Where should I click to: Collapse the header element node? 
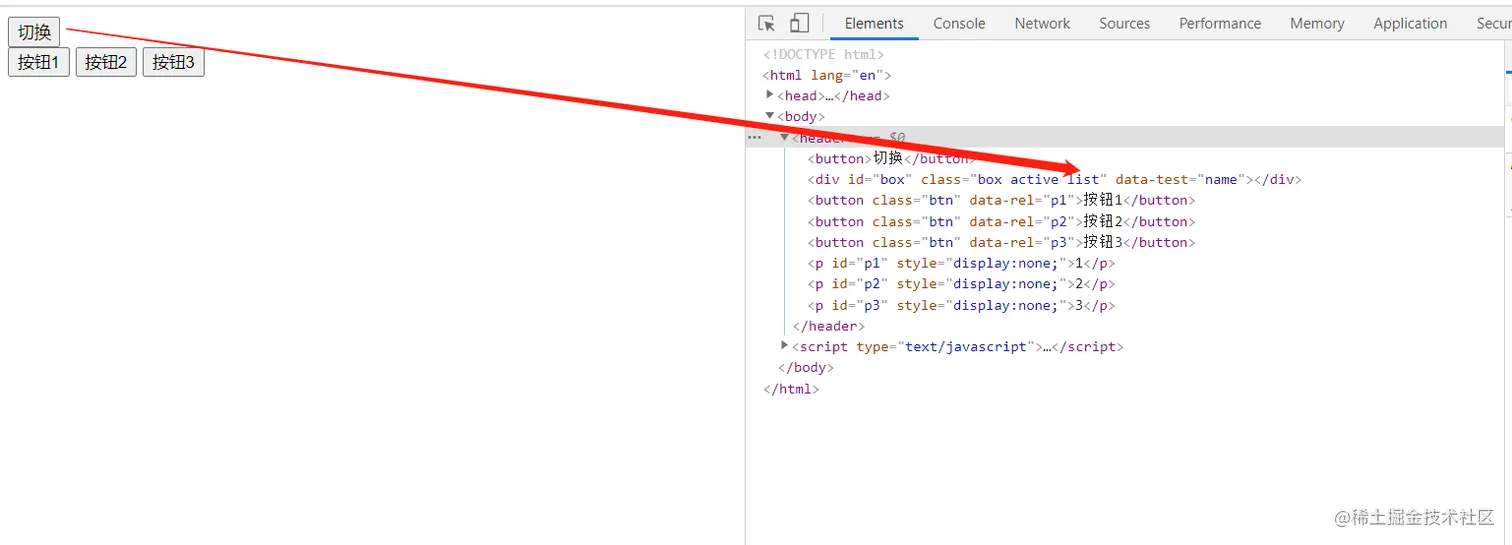(785, 137)
